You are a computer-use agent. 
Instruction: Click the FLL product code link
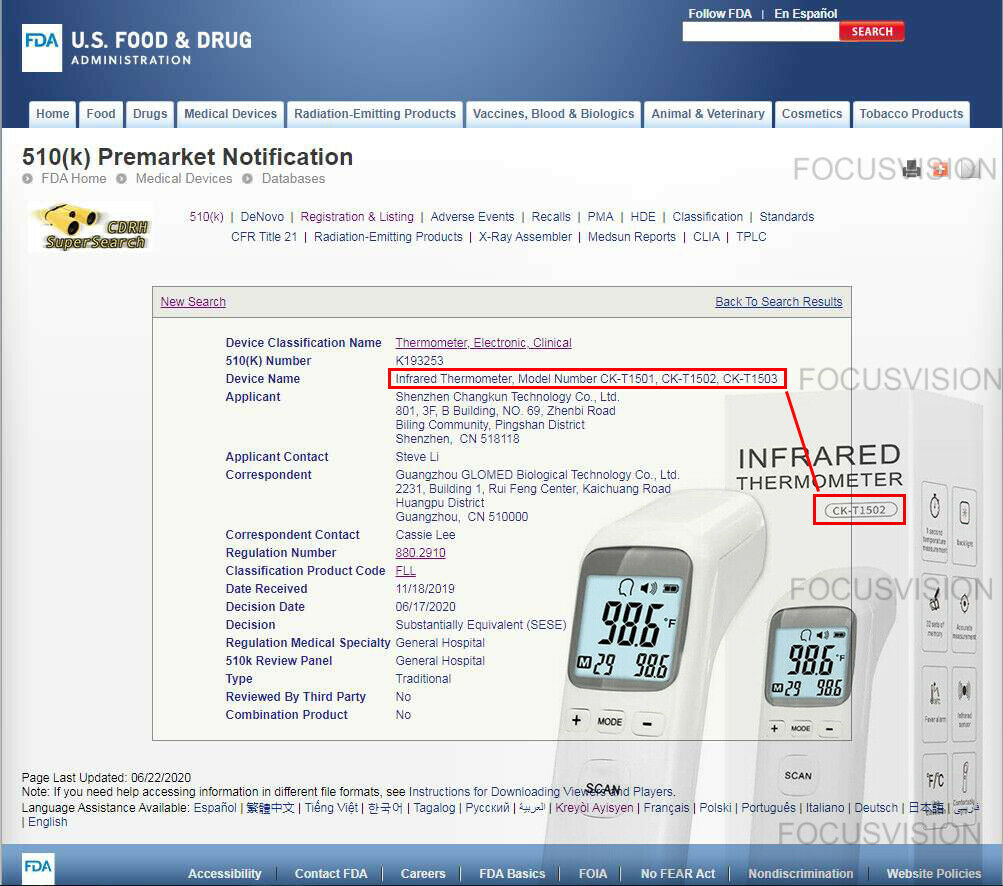[x=405, y=571]
